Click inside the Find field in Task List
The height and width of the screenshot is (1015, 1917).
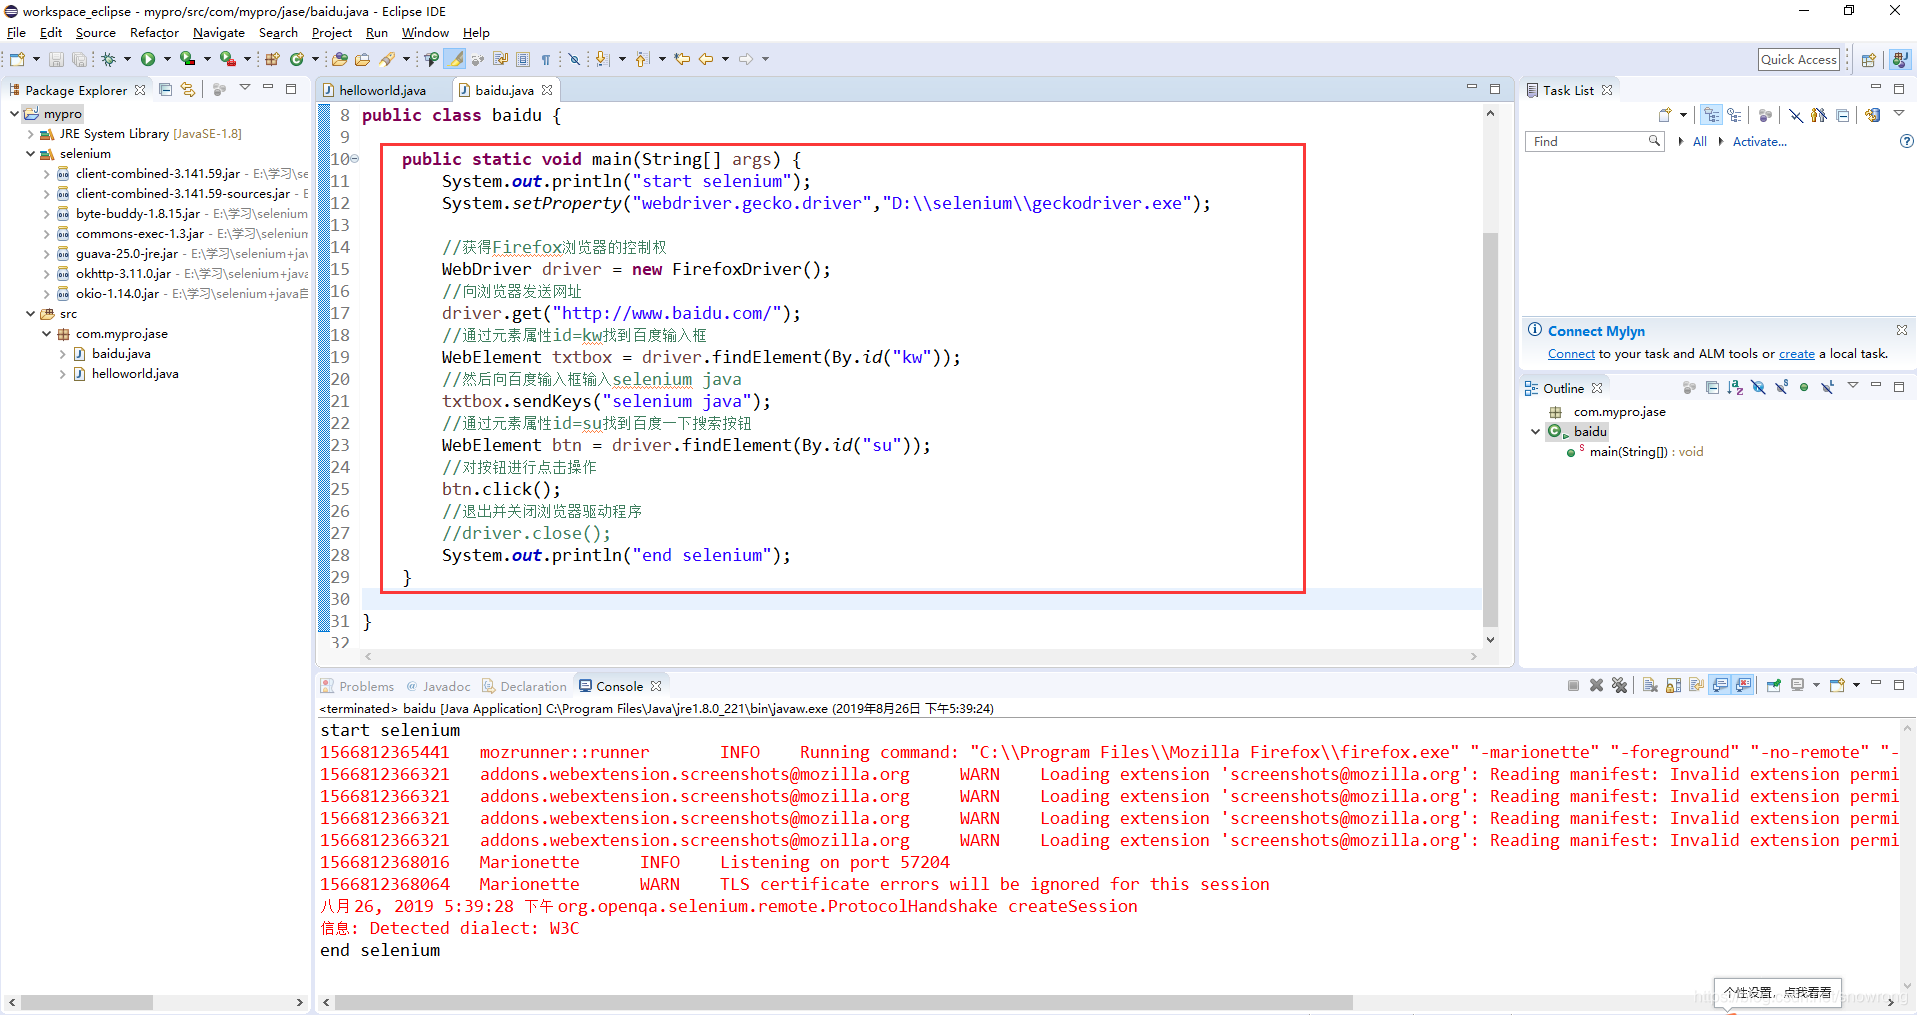point(1590,141)
